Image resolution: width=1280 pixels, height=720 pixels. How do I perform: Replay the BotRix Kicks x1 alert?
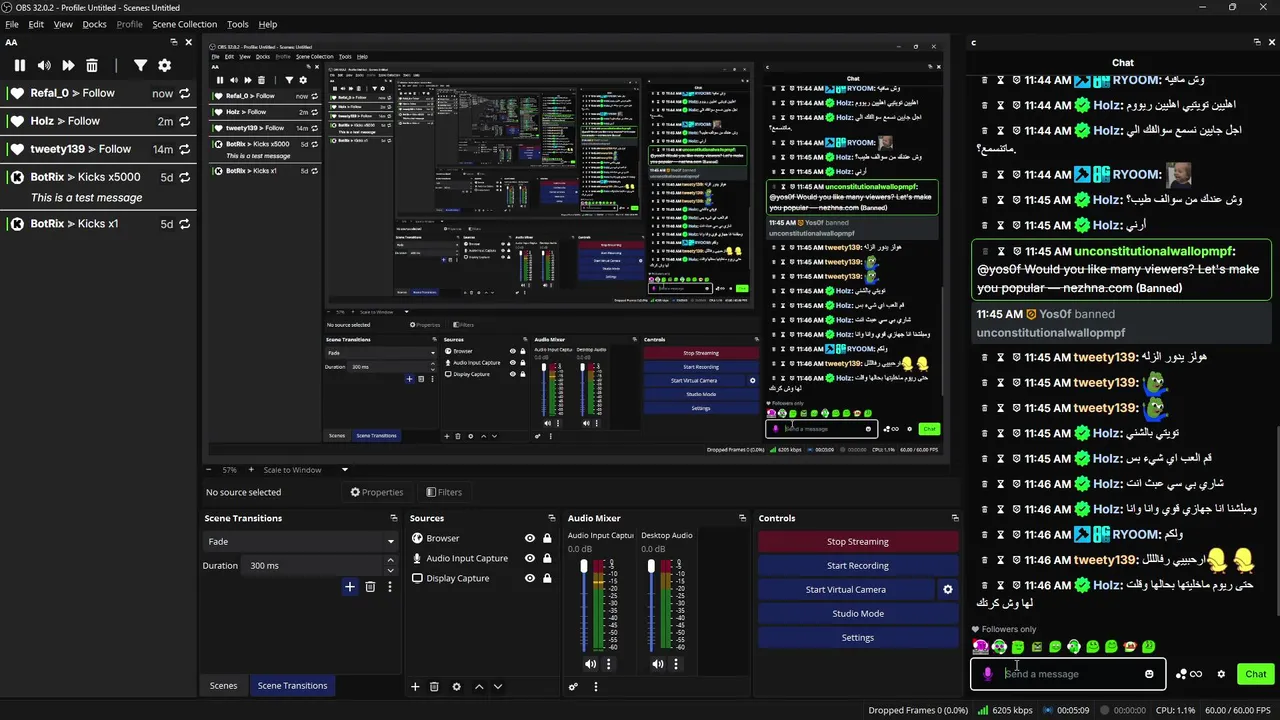(184, 224)
